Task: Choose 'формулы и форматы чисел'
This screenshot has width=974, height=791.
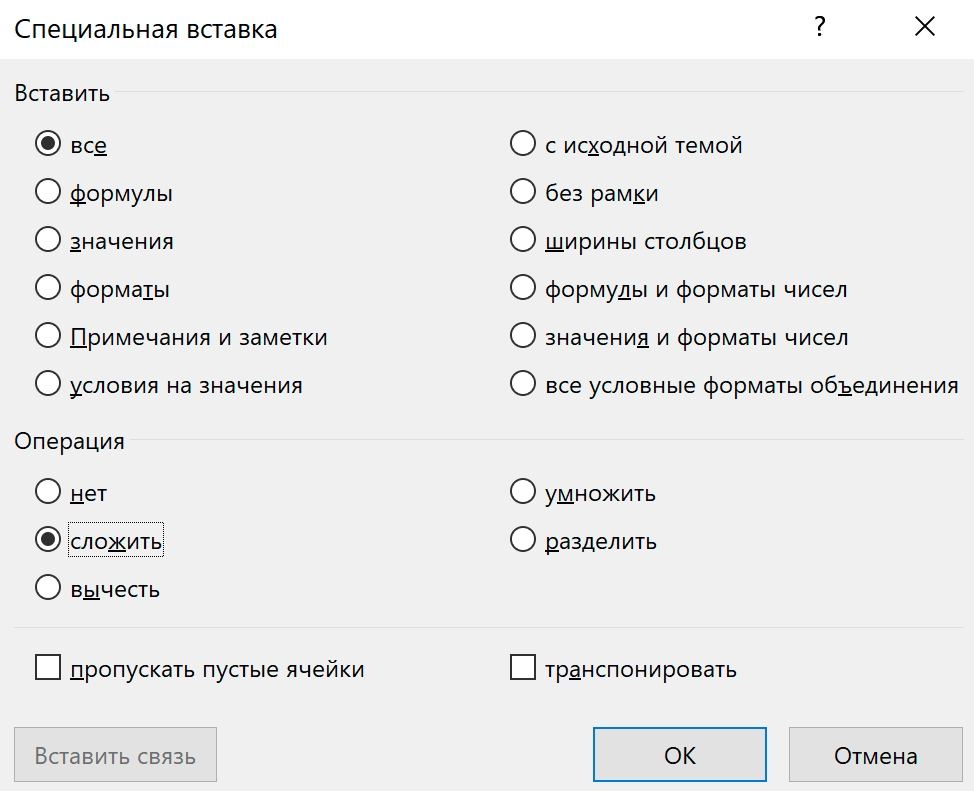Action: click(523, 289)
